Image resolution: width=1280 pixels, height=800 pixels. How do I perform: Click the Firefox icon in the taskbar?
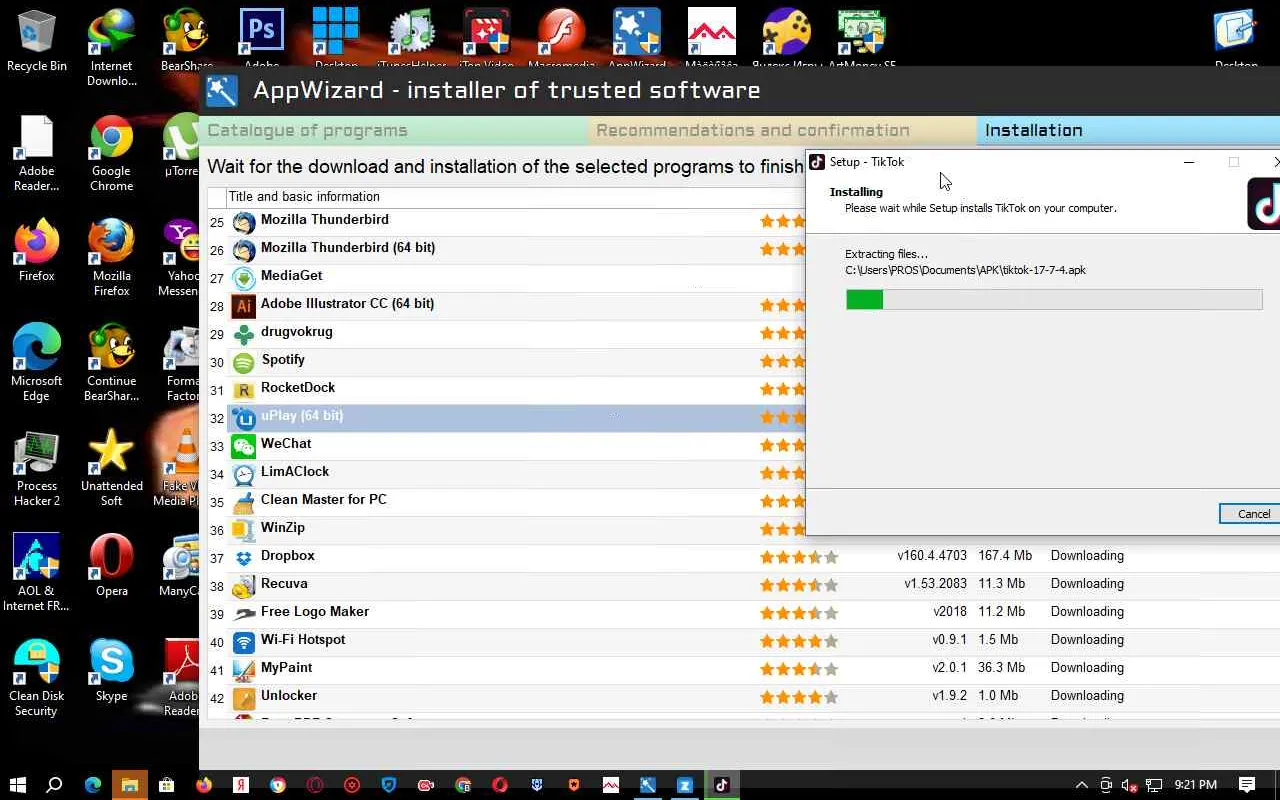tap(204, 785)
